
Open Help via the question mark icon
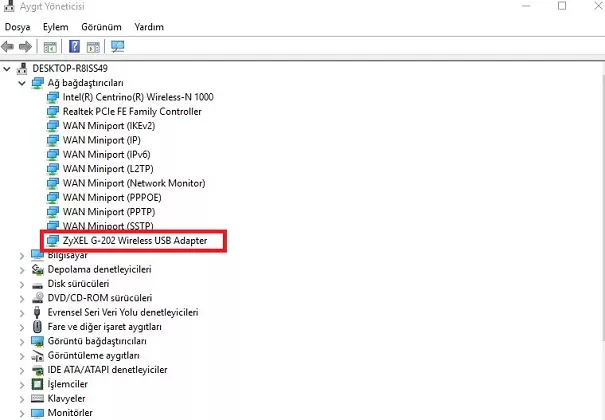tap(74, 47)
